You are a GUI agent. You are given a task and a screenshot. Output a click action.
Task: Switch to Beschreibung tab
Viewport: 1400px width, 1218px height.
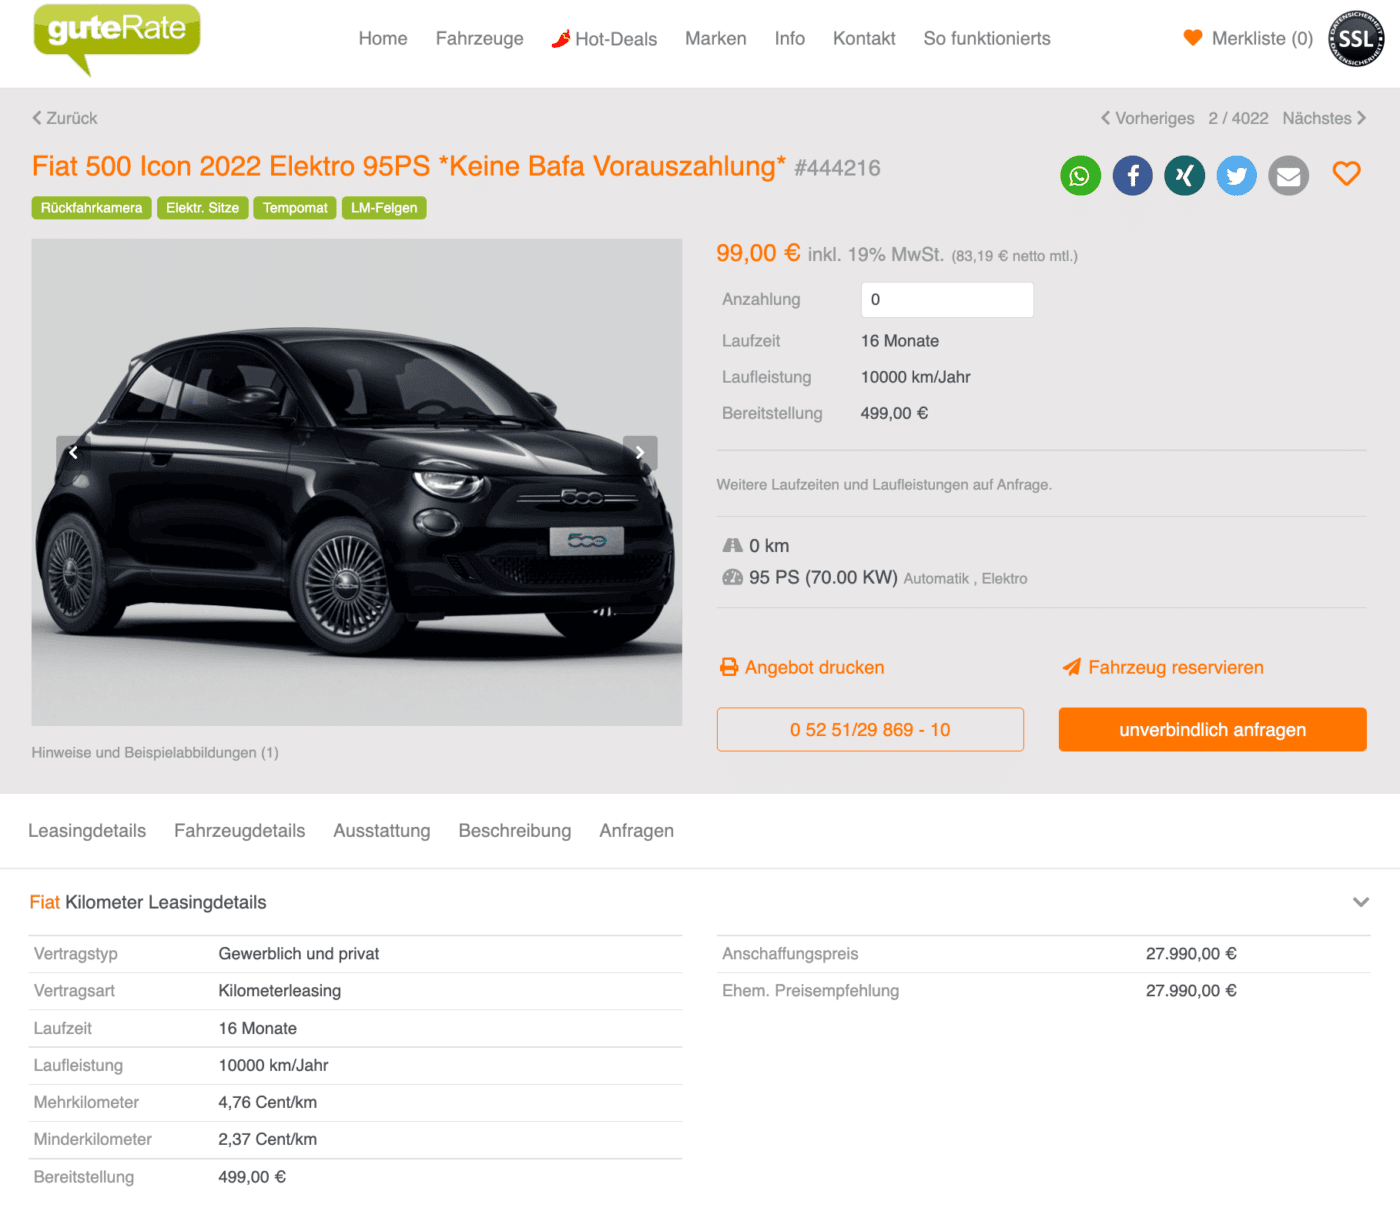pos(515,831)
